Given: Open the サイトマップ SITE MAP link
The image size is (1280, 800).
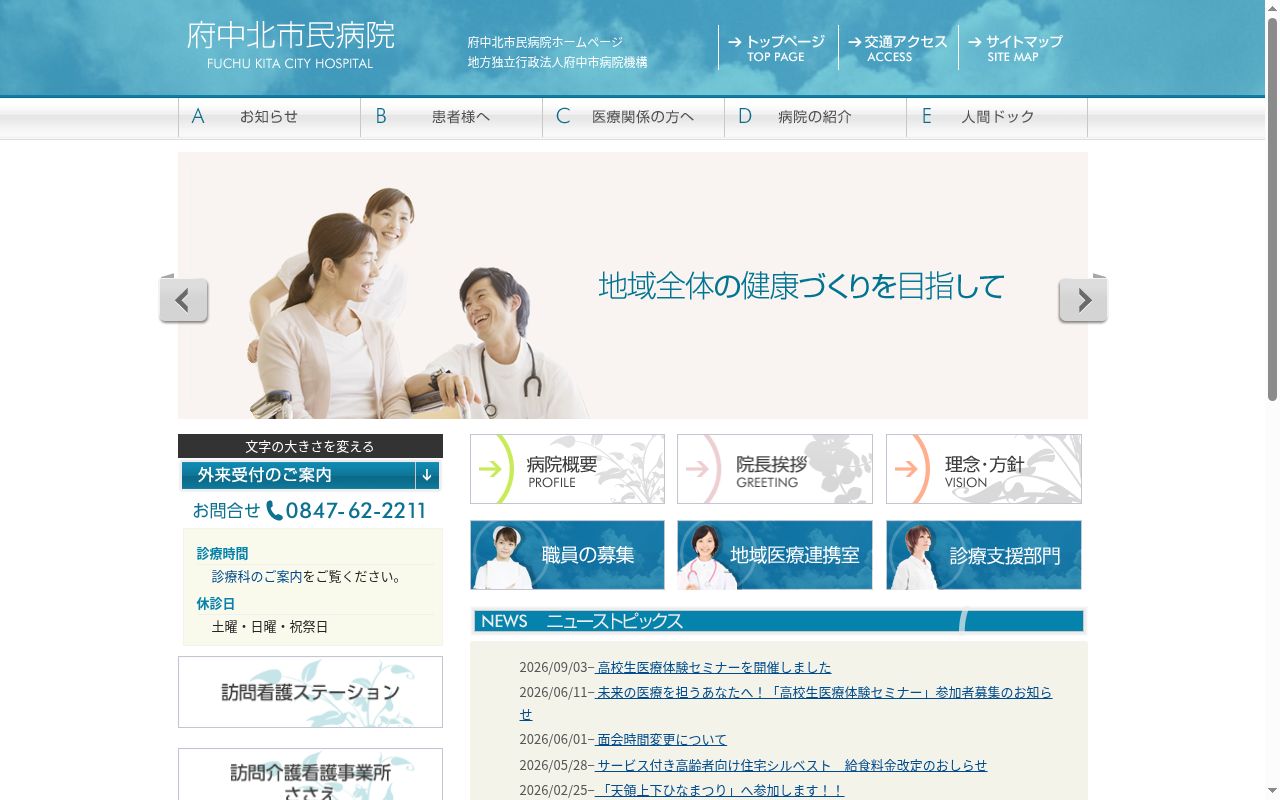Looking at the screenshot, I should pyautogui.click(x=1015, y=48).
